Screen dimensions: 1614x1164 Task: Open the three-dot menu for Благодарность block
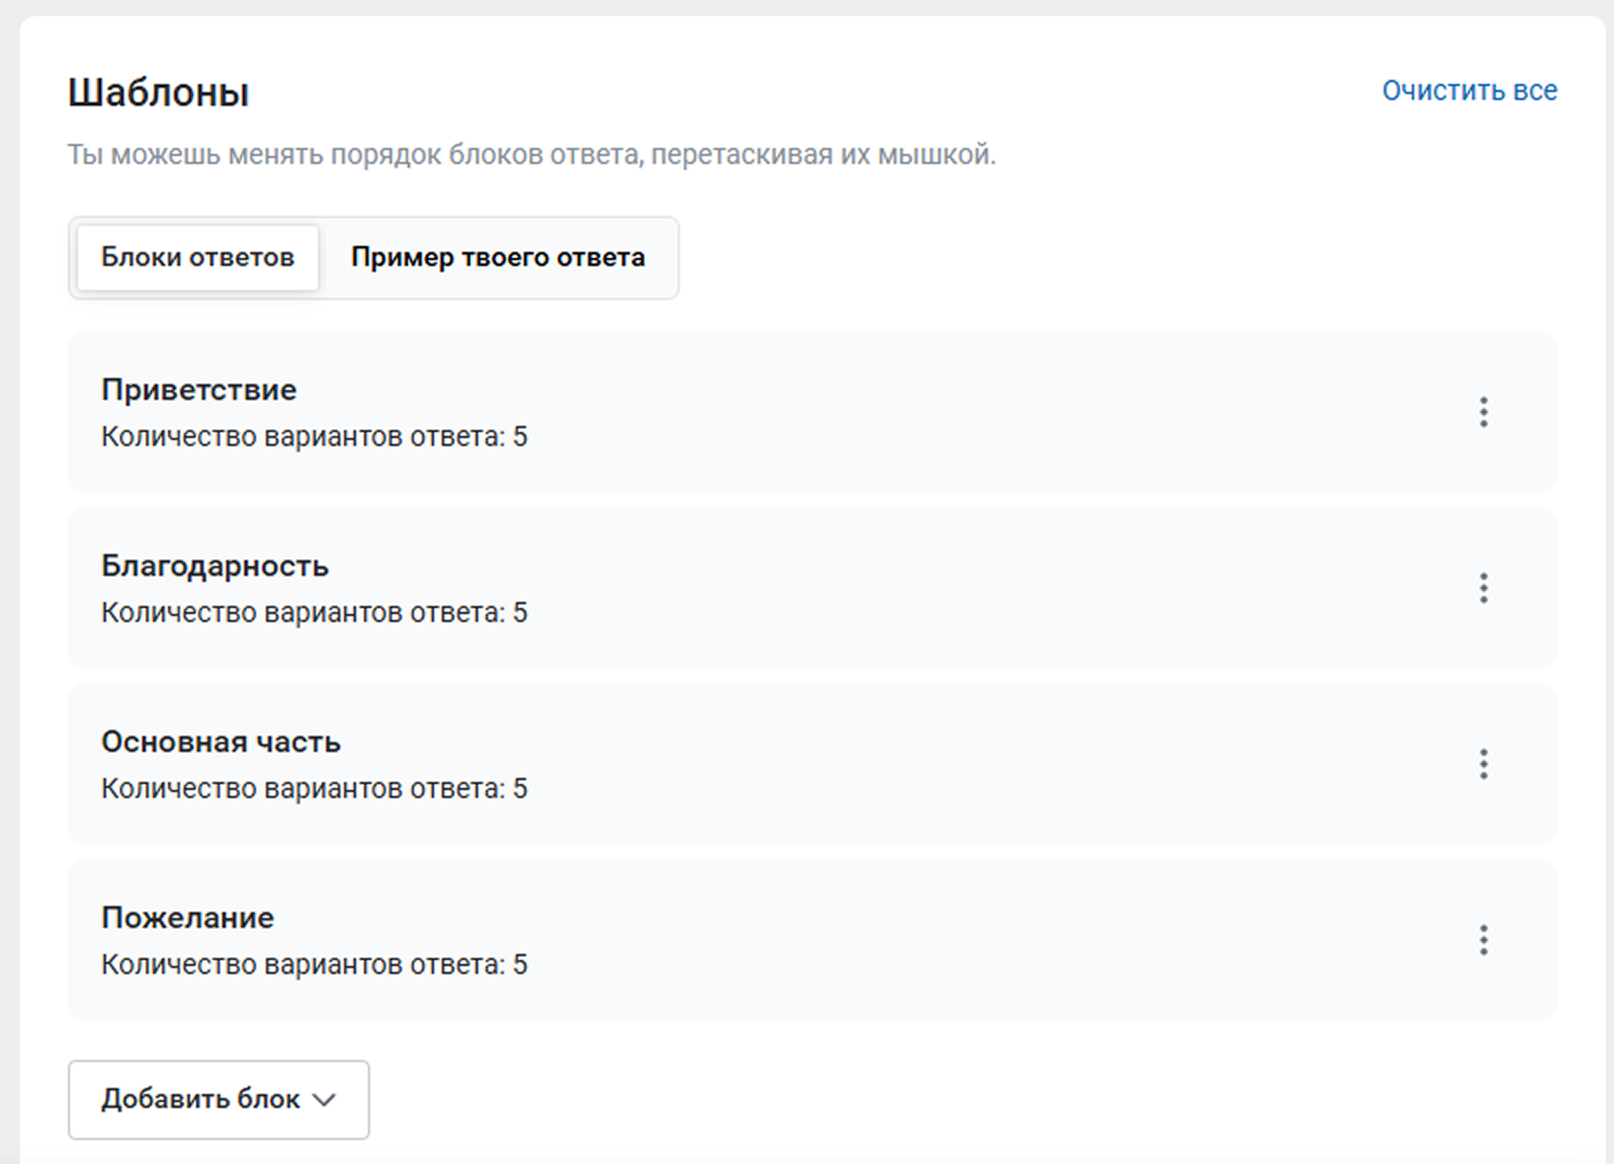point(1483,588)
